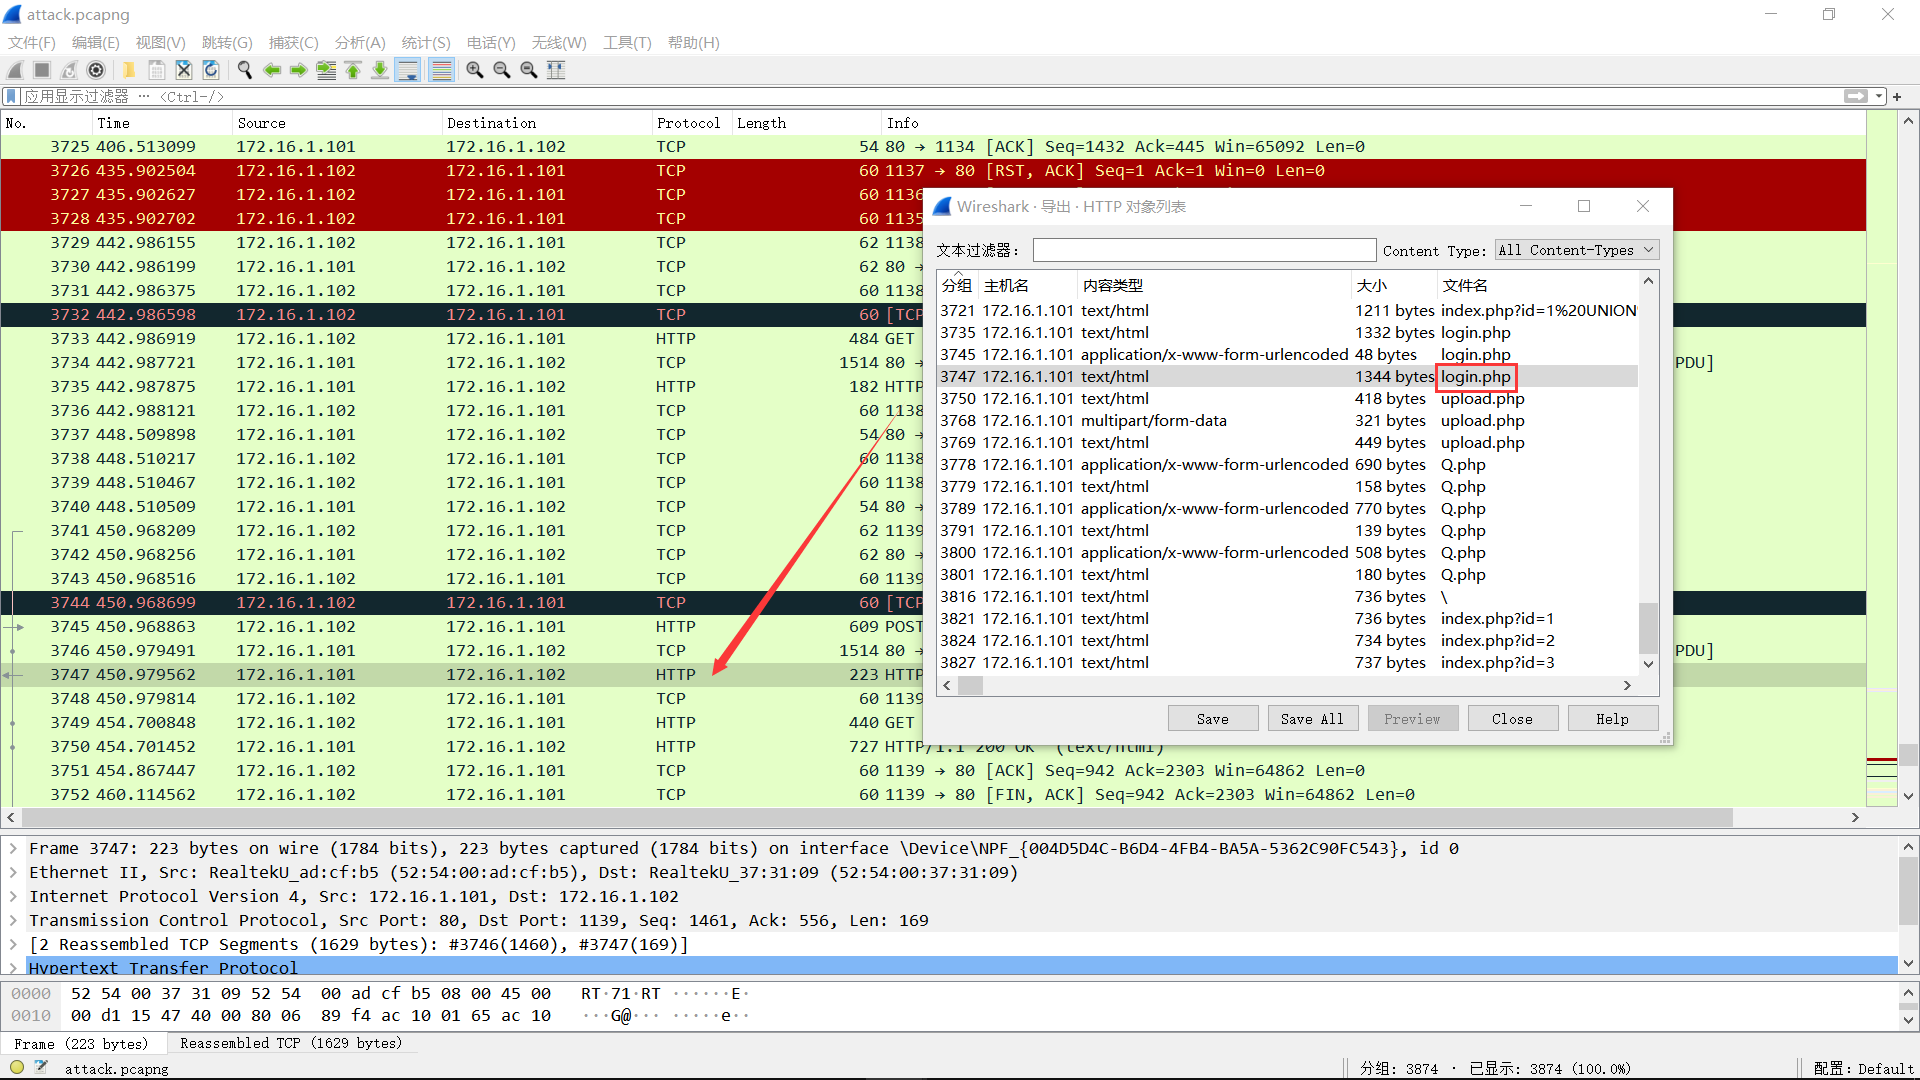The width and height of the screenshot is (1920, 1080).
Task: Stop the running capture
Action: tap(42, 70)
